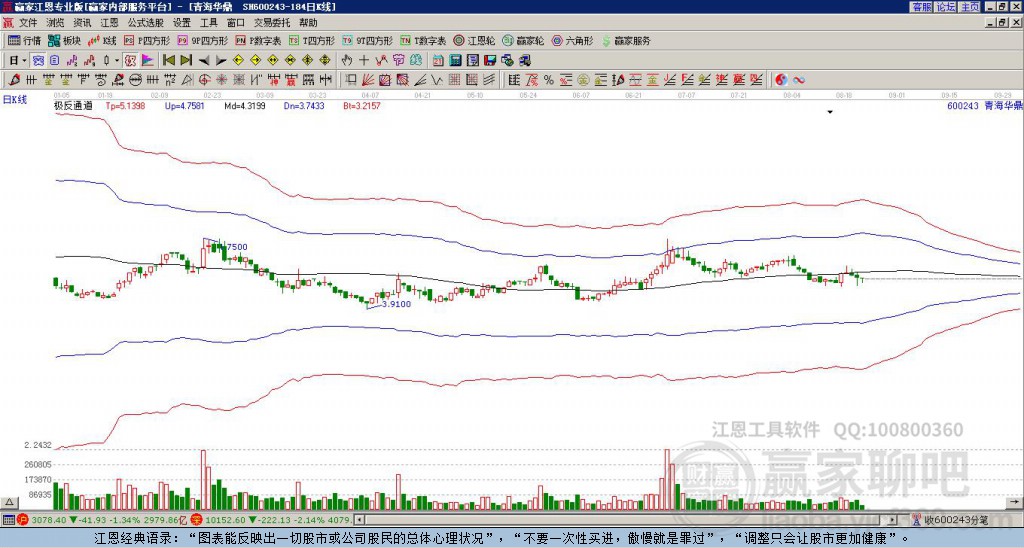Click the Md=4.3199 indicator value
The width and height of the screenshot is (1024, 548).
245,105
